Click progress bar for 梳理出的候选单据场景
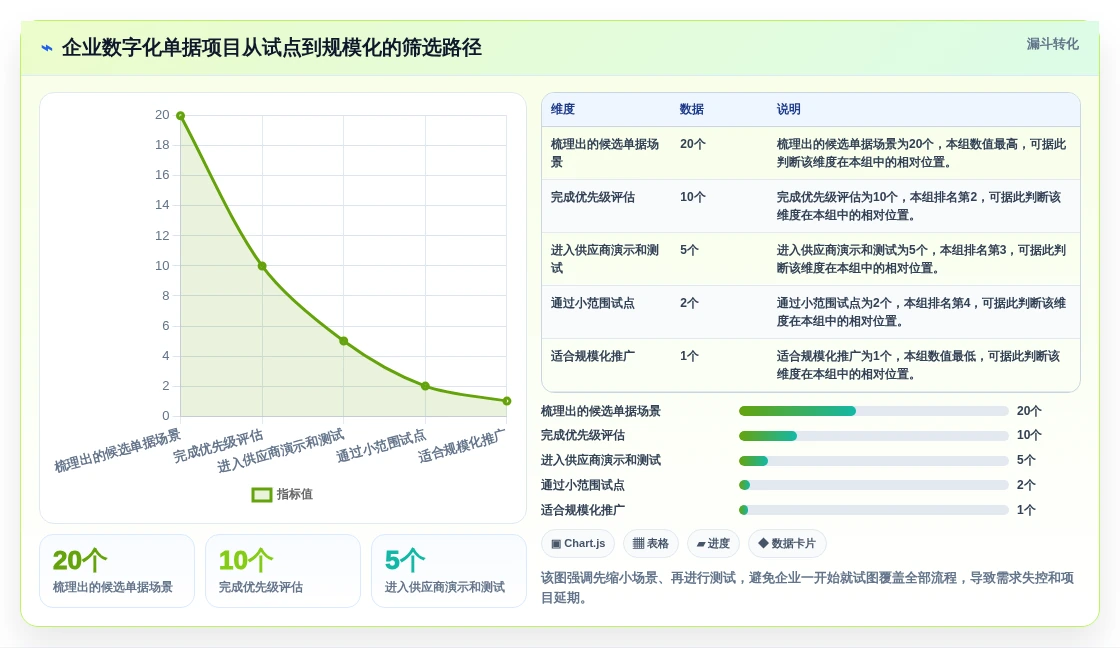 click(874, 411)
